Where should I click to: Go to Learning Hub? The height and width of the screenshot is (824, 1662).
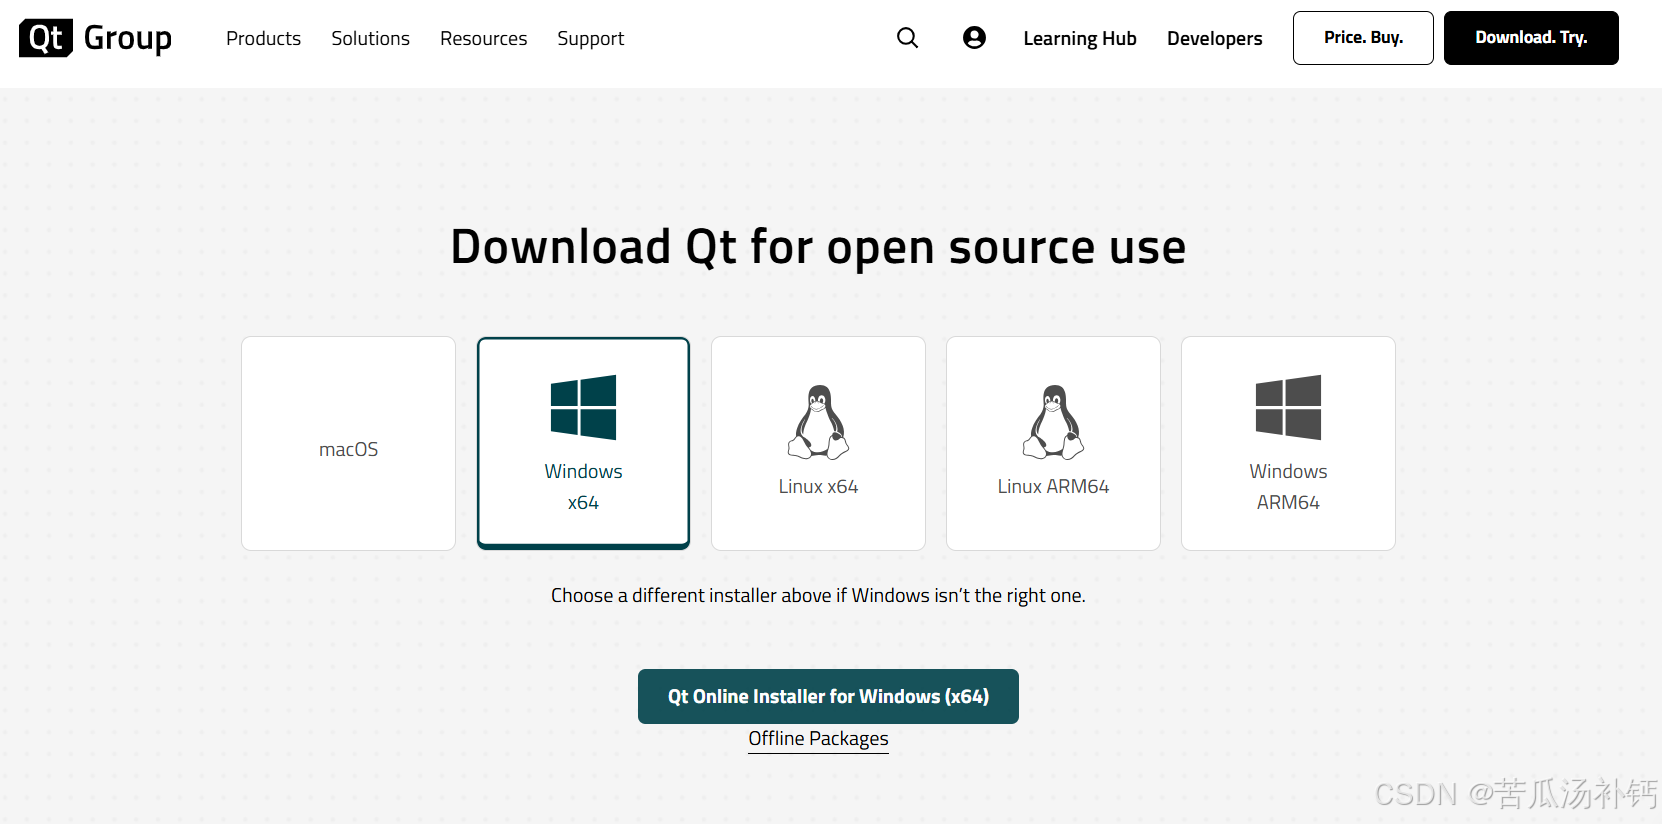1080,39
